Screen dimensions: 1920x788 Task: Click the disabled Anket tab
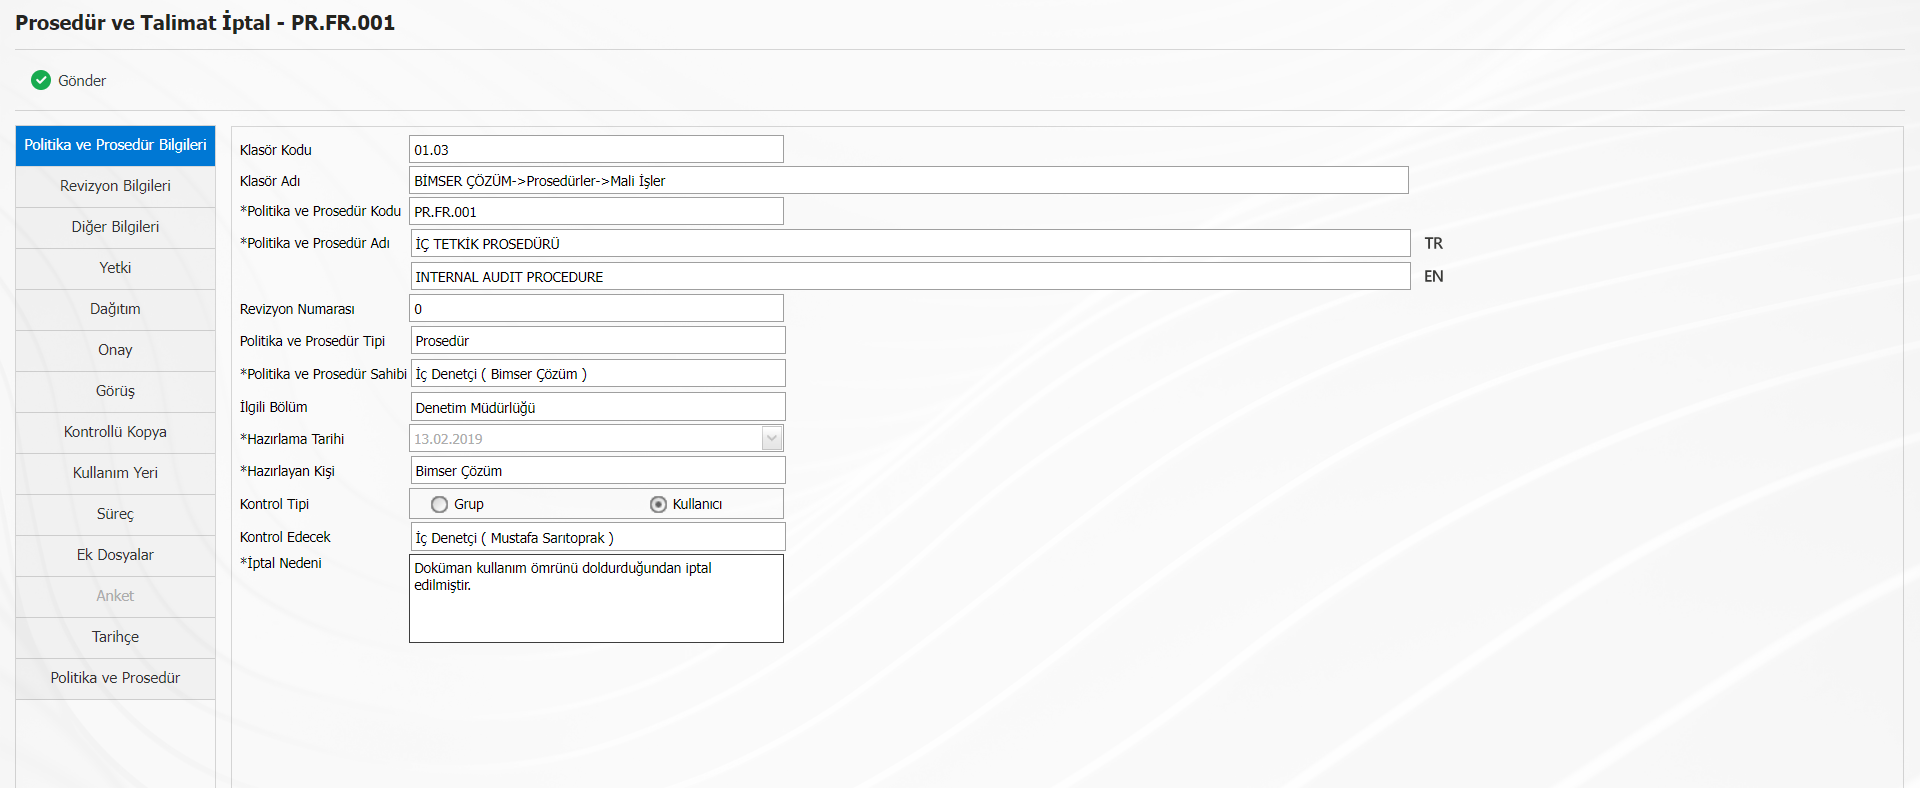(x=115, y=596)
